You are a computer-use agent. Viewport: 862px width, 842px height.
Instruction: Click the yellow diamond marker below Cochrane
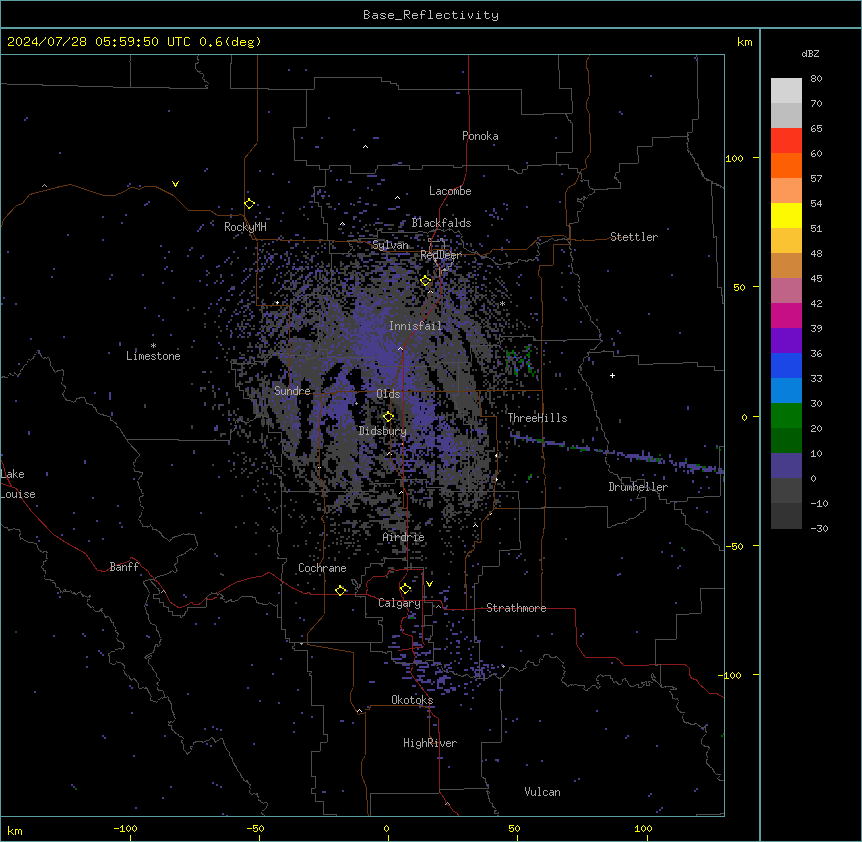(340, 590)
